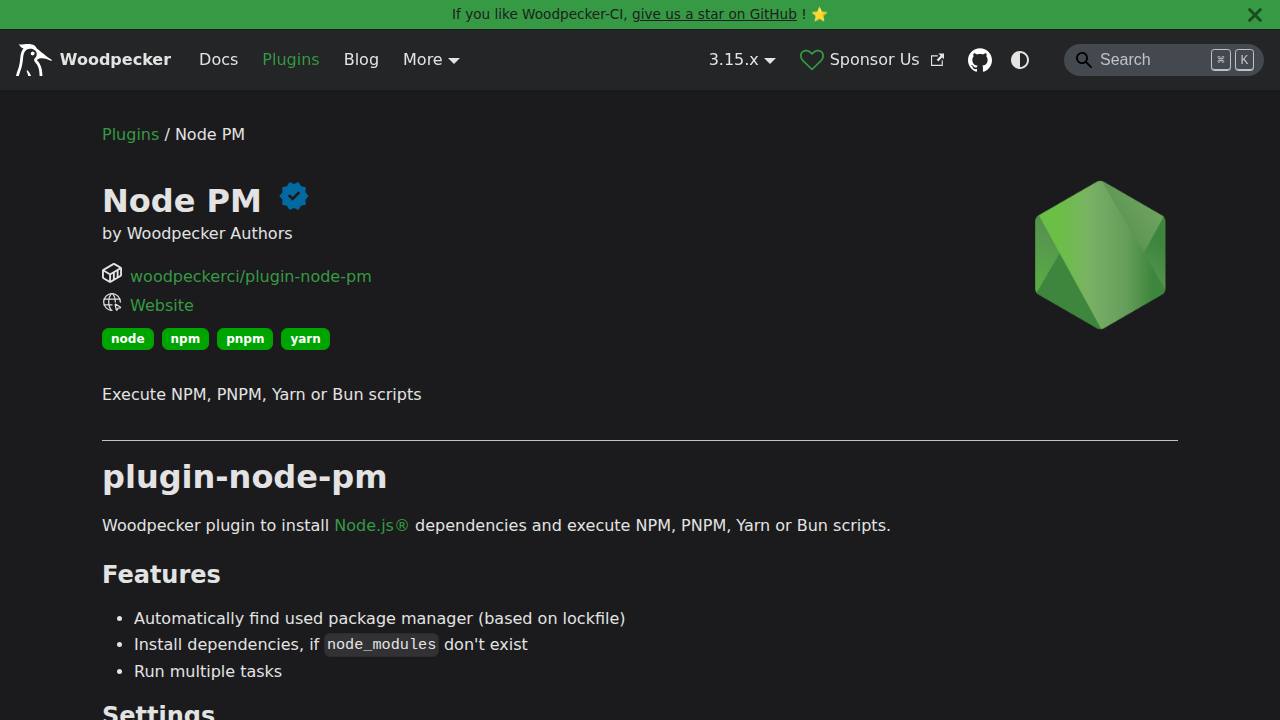Expand the More dropdown menu
The image size is (1280, 720).
point(431,60)
